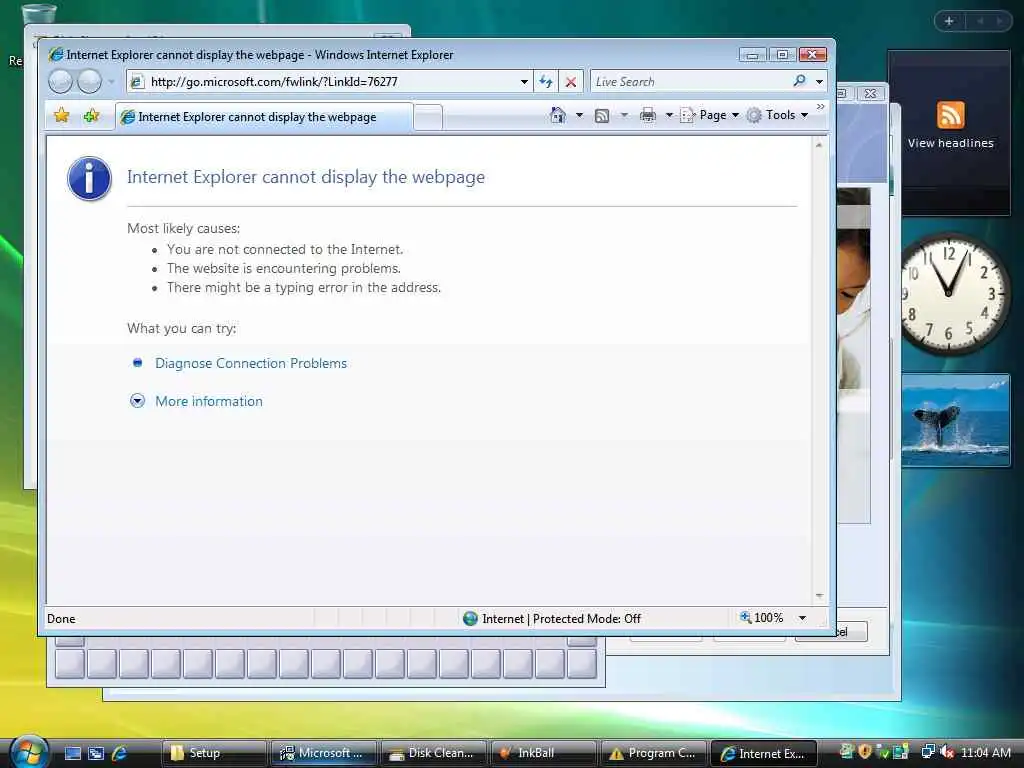Image resolution: width=1024 pixels, height=768 pixels.
Task: Click the sidebar add gadget plus button
Action: pos(949,21)
